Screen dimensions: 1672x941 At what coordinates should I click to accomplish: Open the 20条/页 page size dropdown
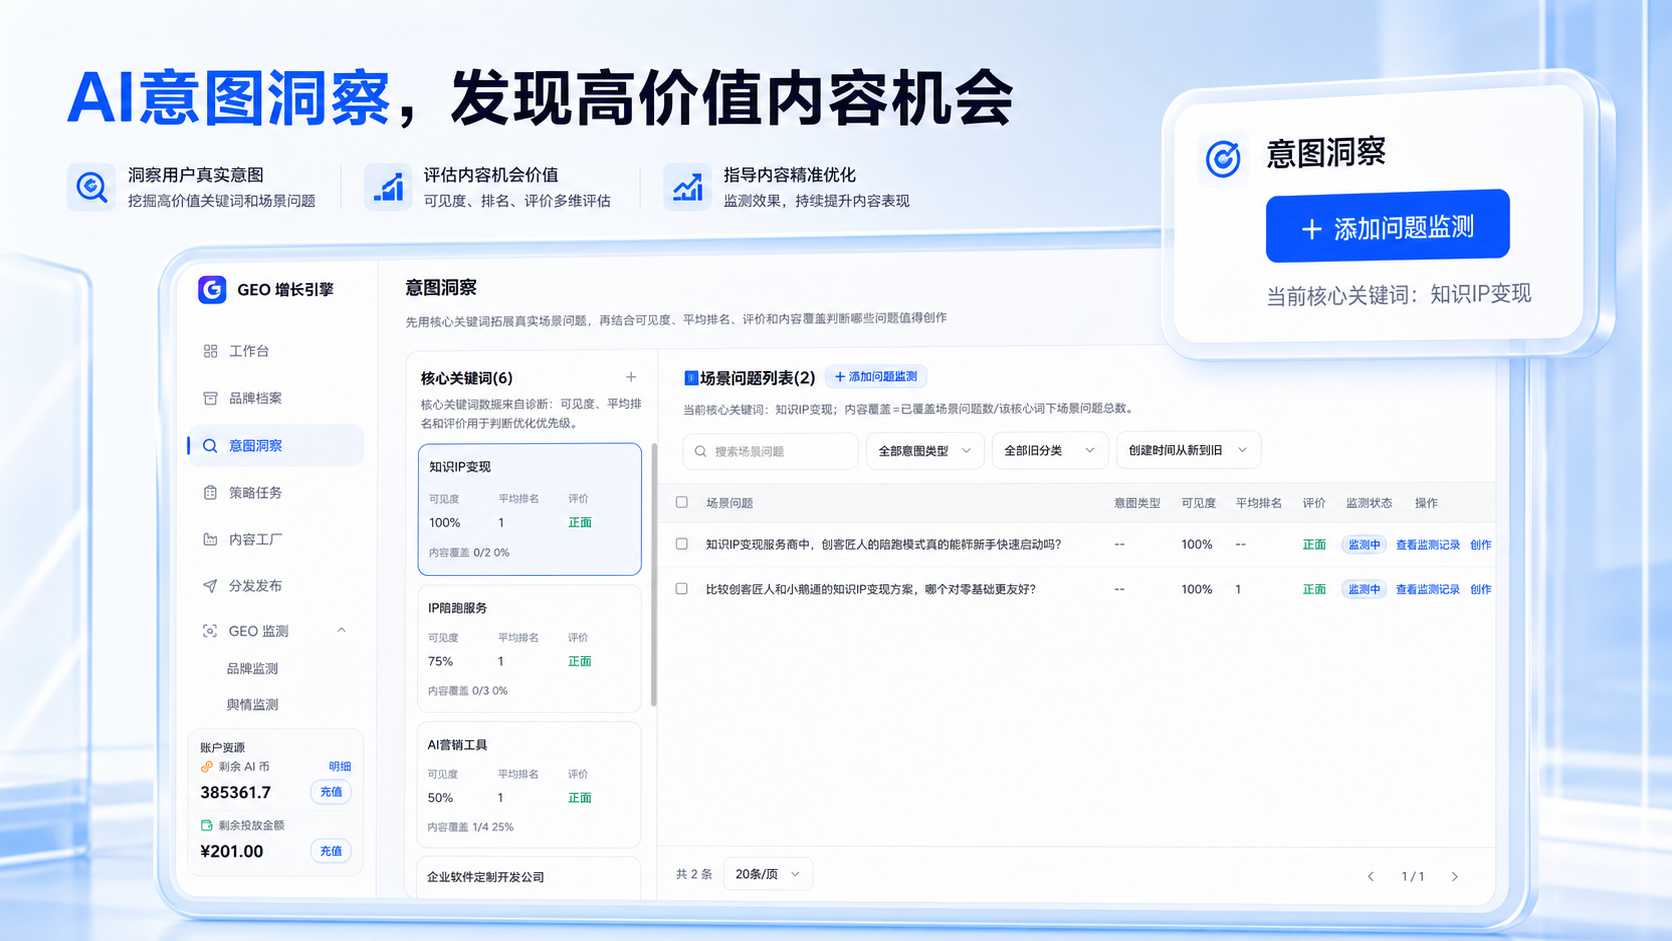click(768, 874)
